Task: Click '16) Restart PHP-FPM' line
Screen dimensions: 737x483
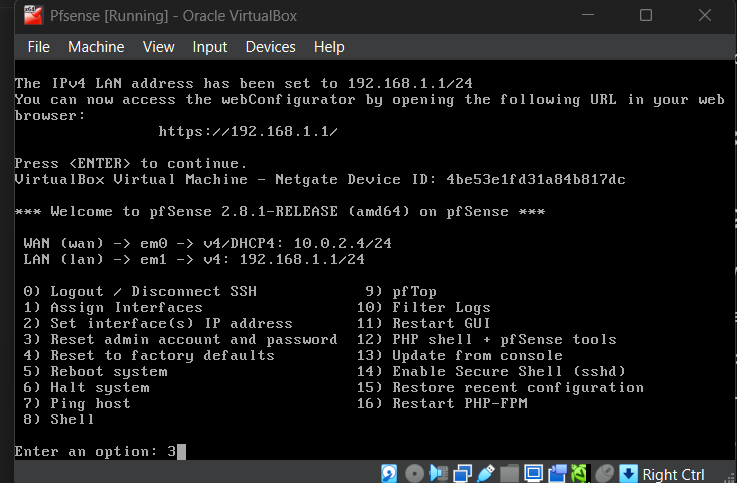Action: 442,403
